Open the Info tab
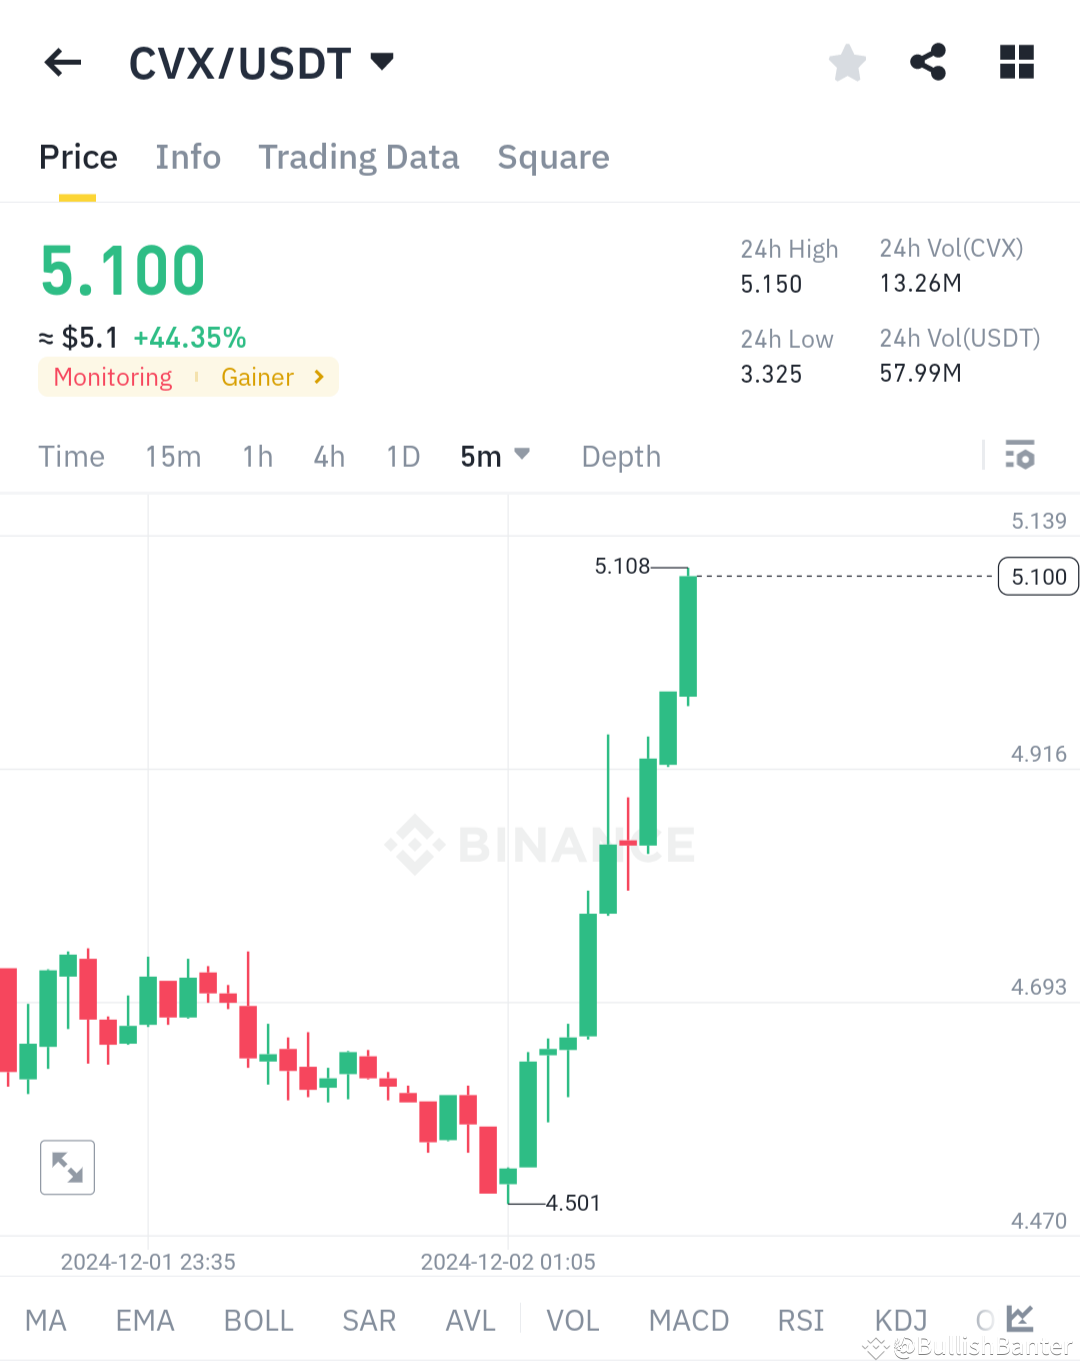 pos(187,157)
